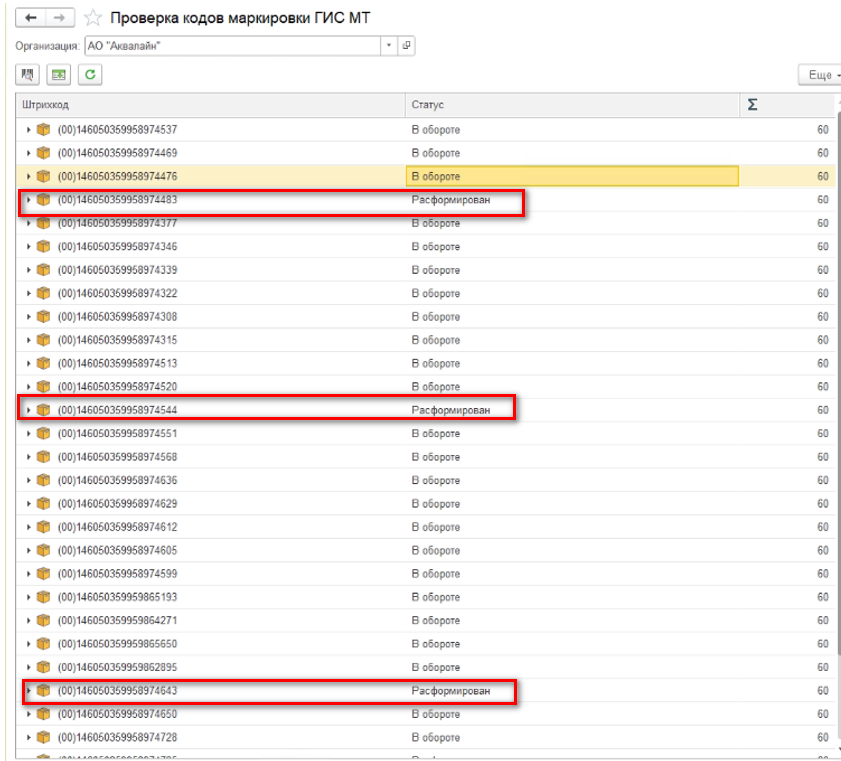Open the Организация dropdown list

(388, 46)
